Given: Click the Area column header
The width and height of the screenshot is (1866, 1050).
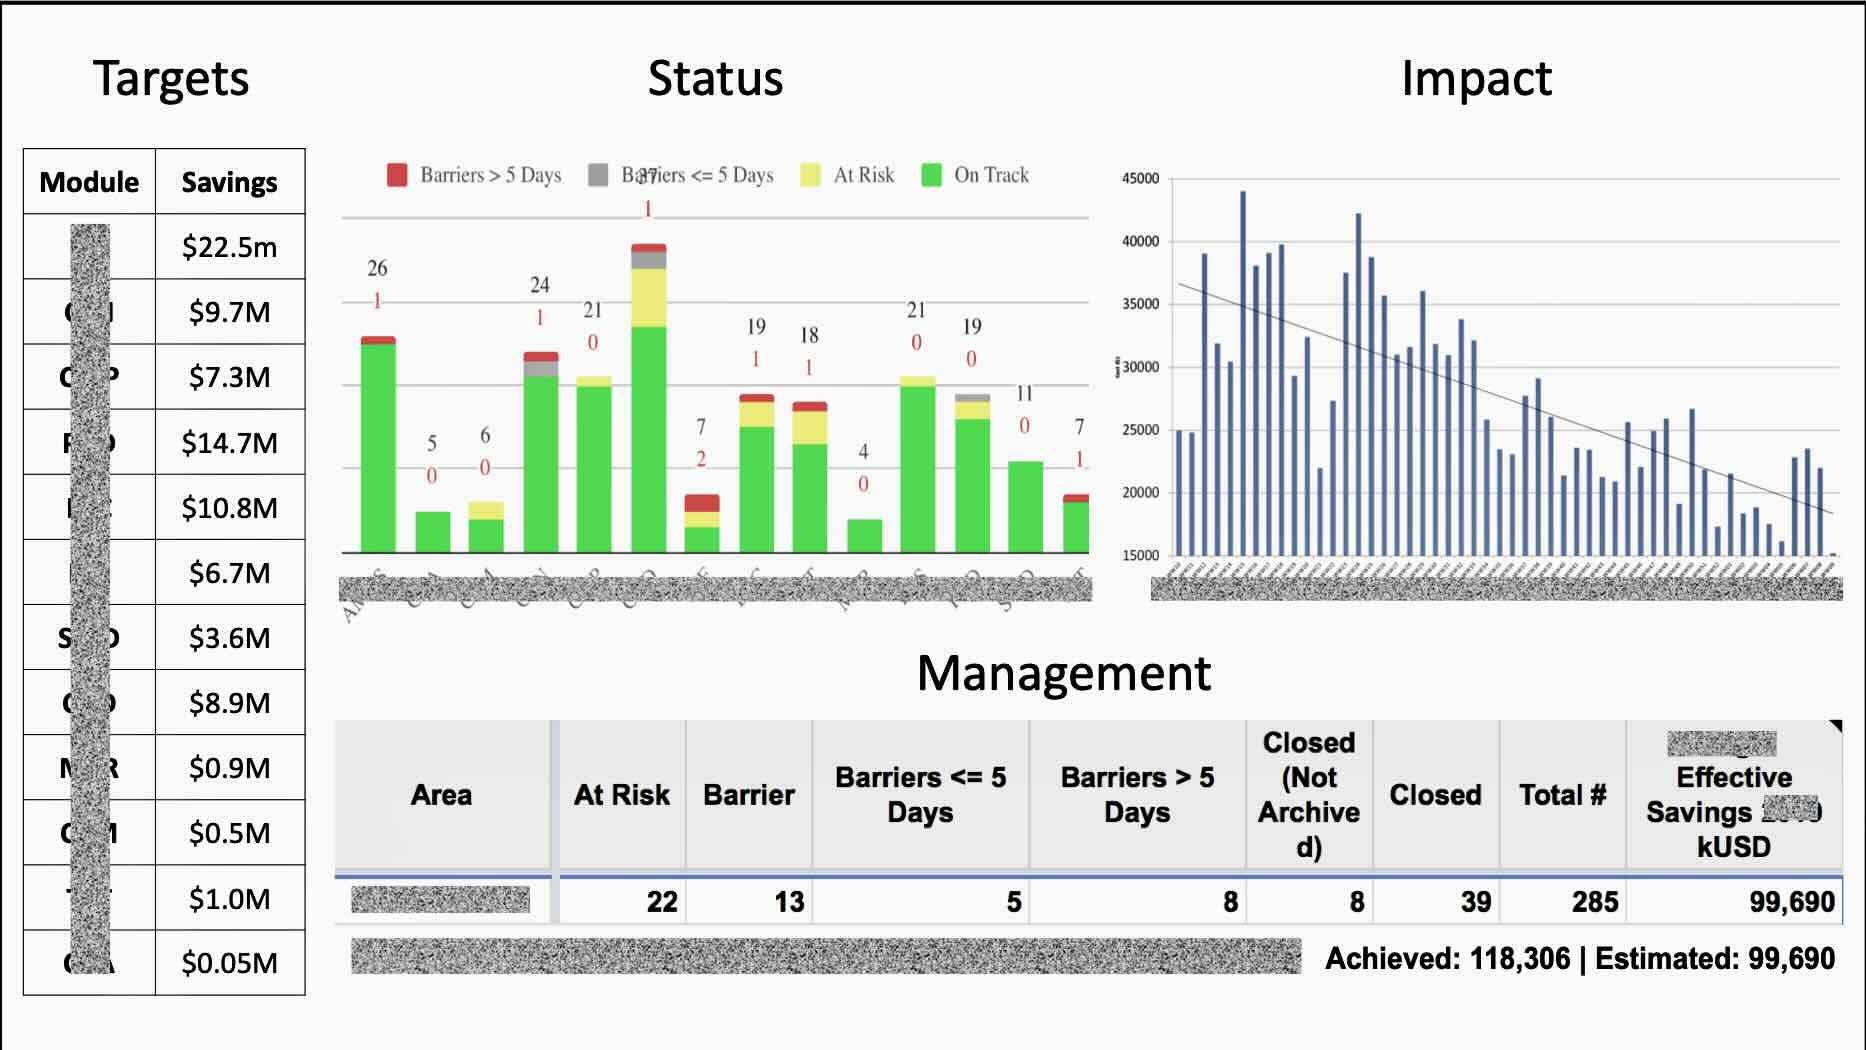Looking at the screenshot, I should pyautogui.click(x=441, y=795).
